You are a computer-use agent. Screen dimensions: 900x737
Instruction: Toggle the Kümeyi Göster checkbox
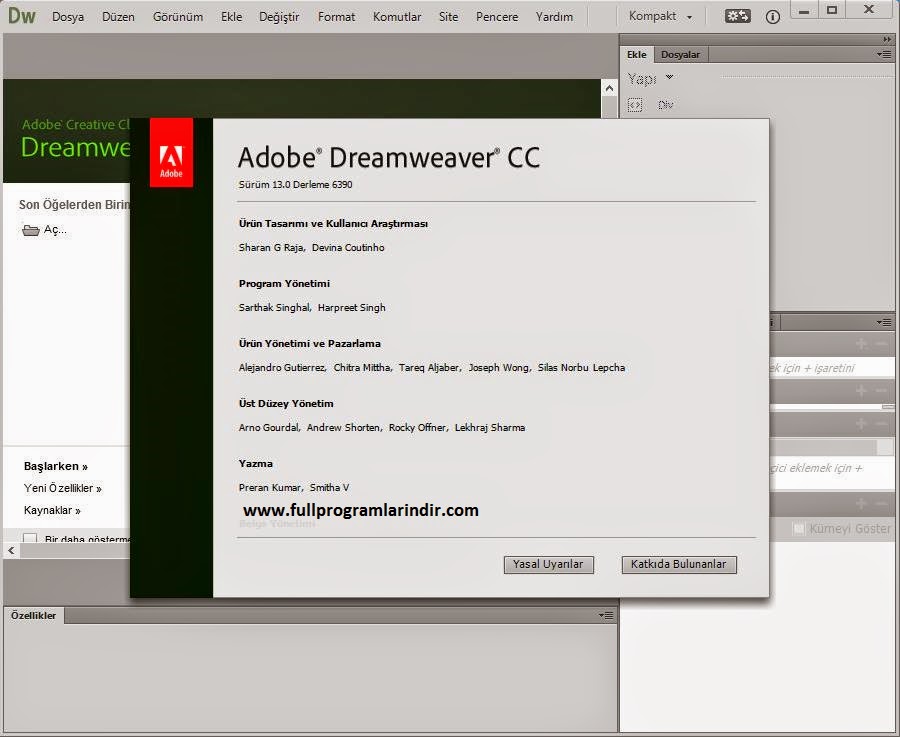pos(798,529)
